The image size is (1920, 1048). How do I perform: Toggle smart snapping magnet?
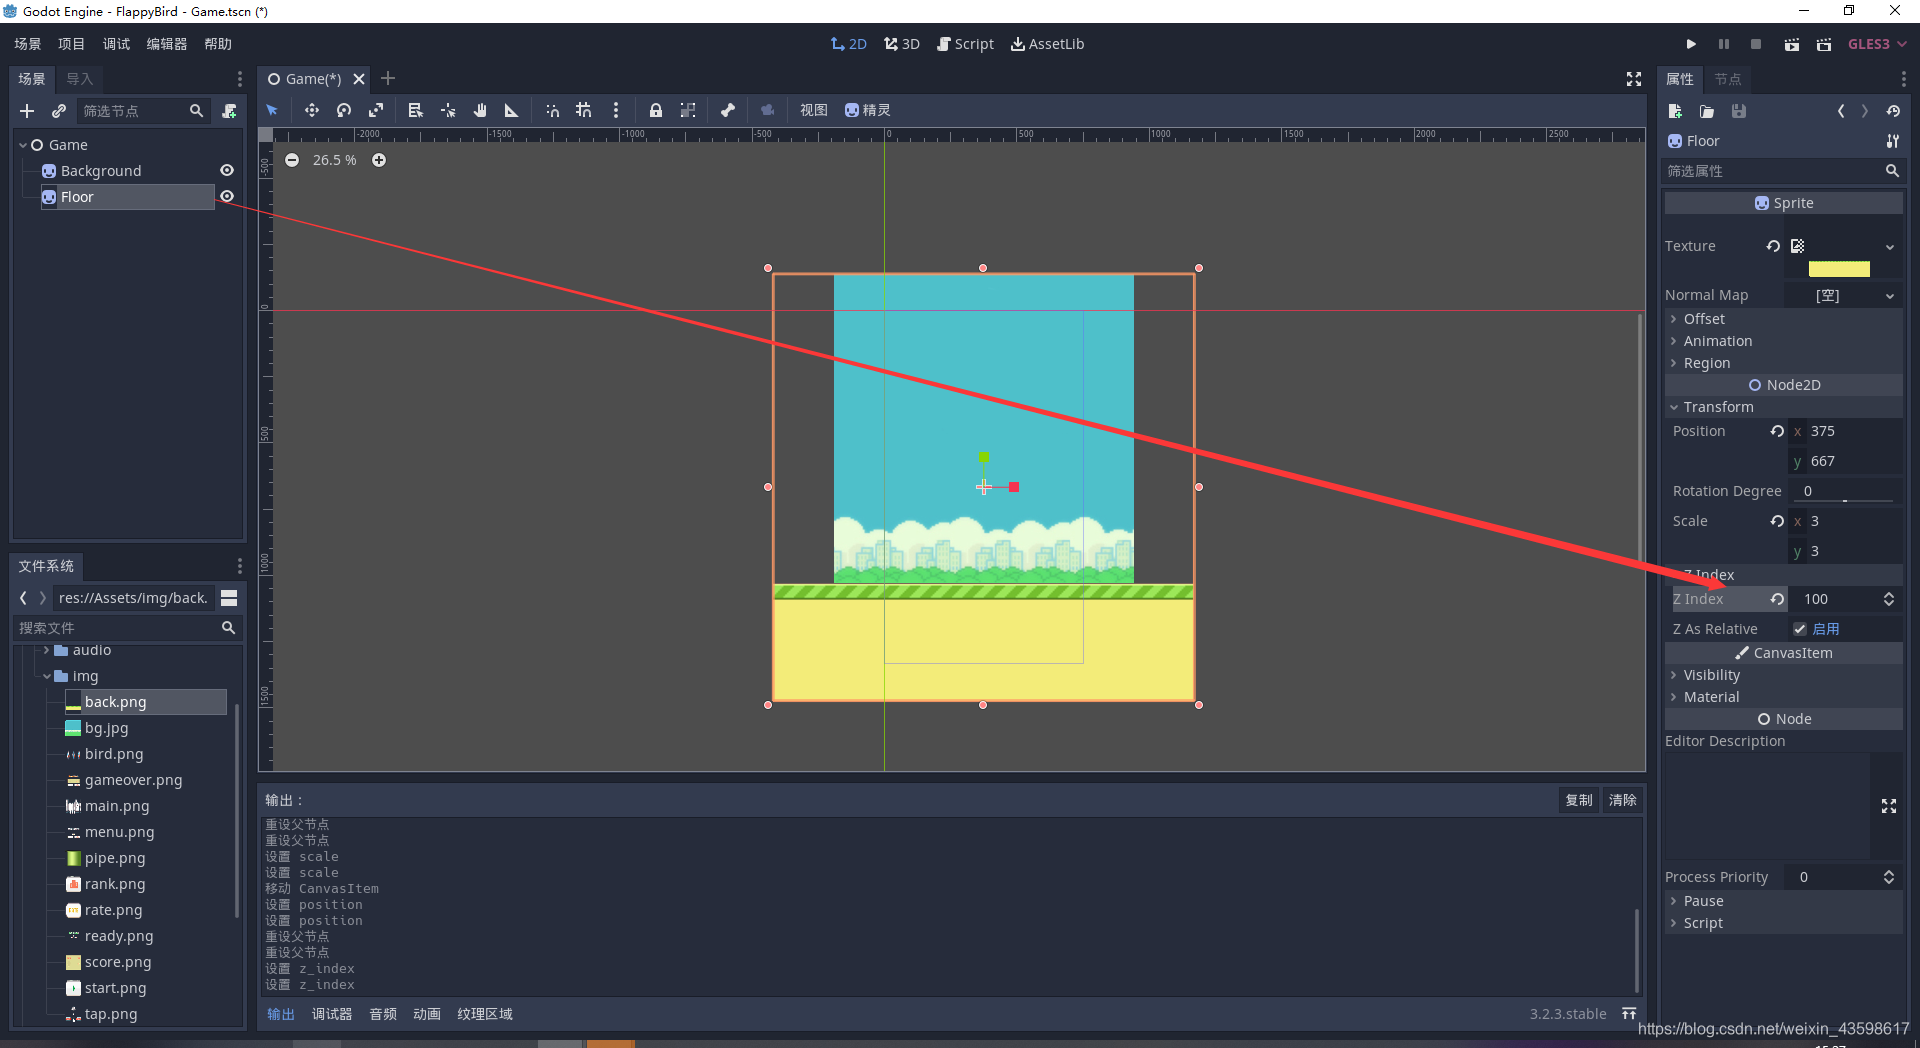(x=552, y=110)
